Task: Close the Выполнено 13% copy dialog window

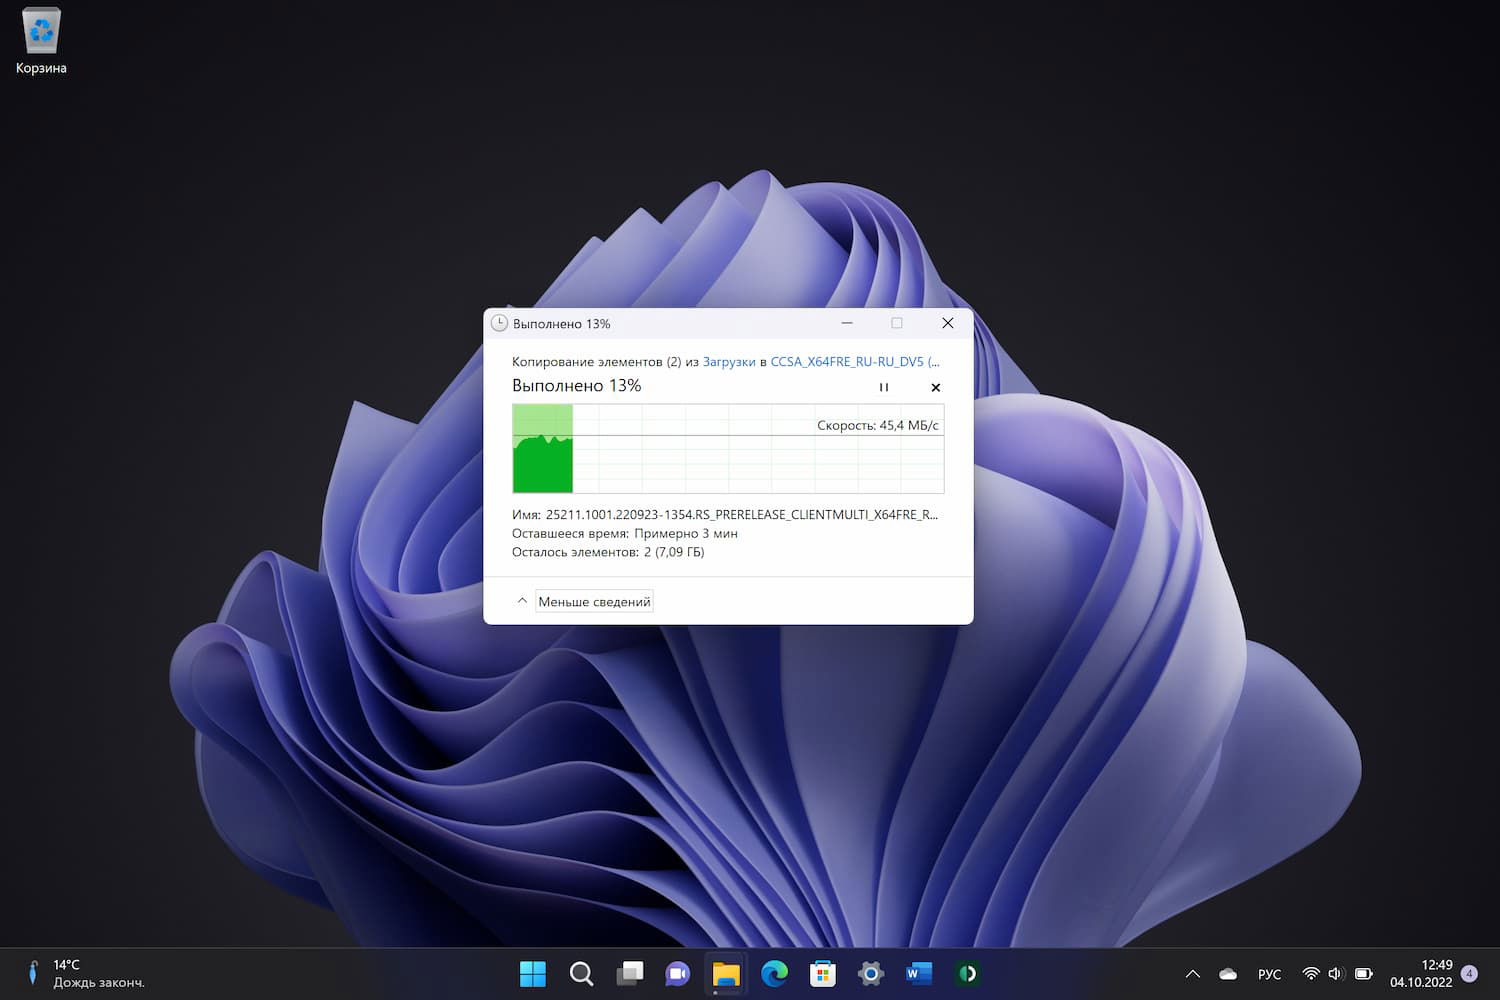Action: click(x=948, y=323)
